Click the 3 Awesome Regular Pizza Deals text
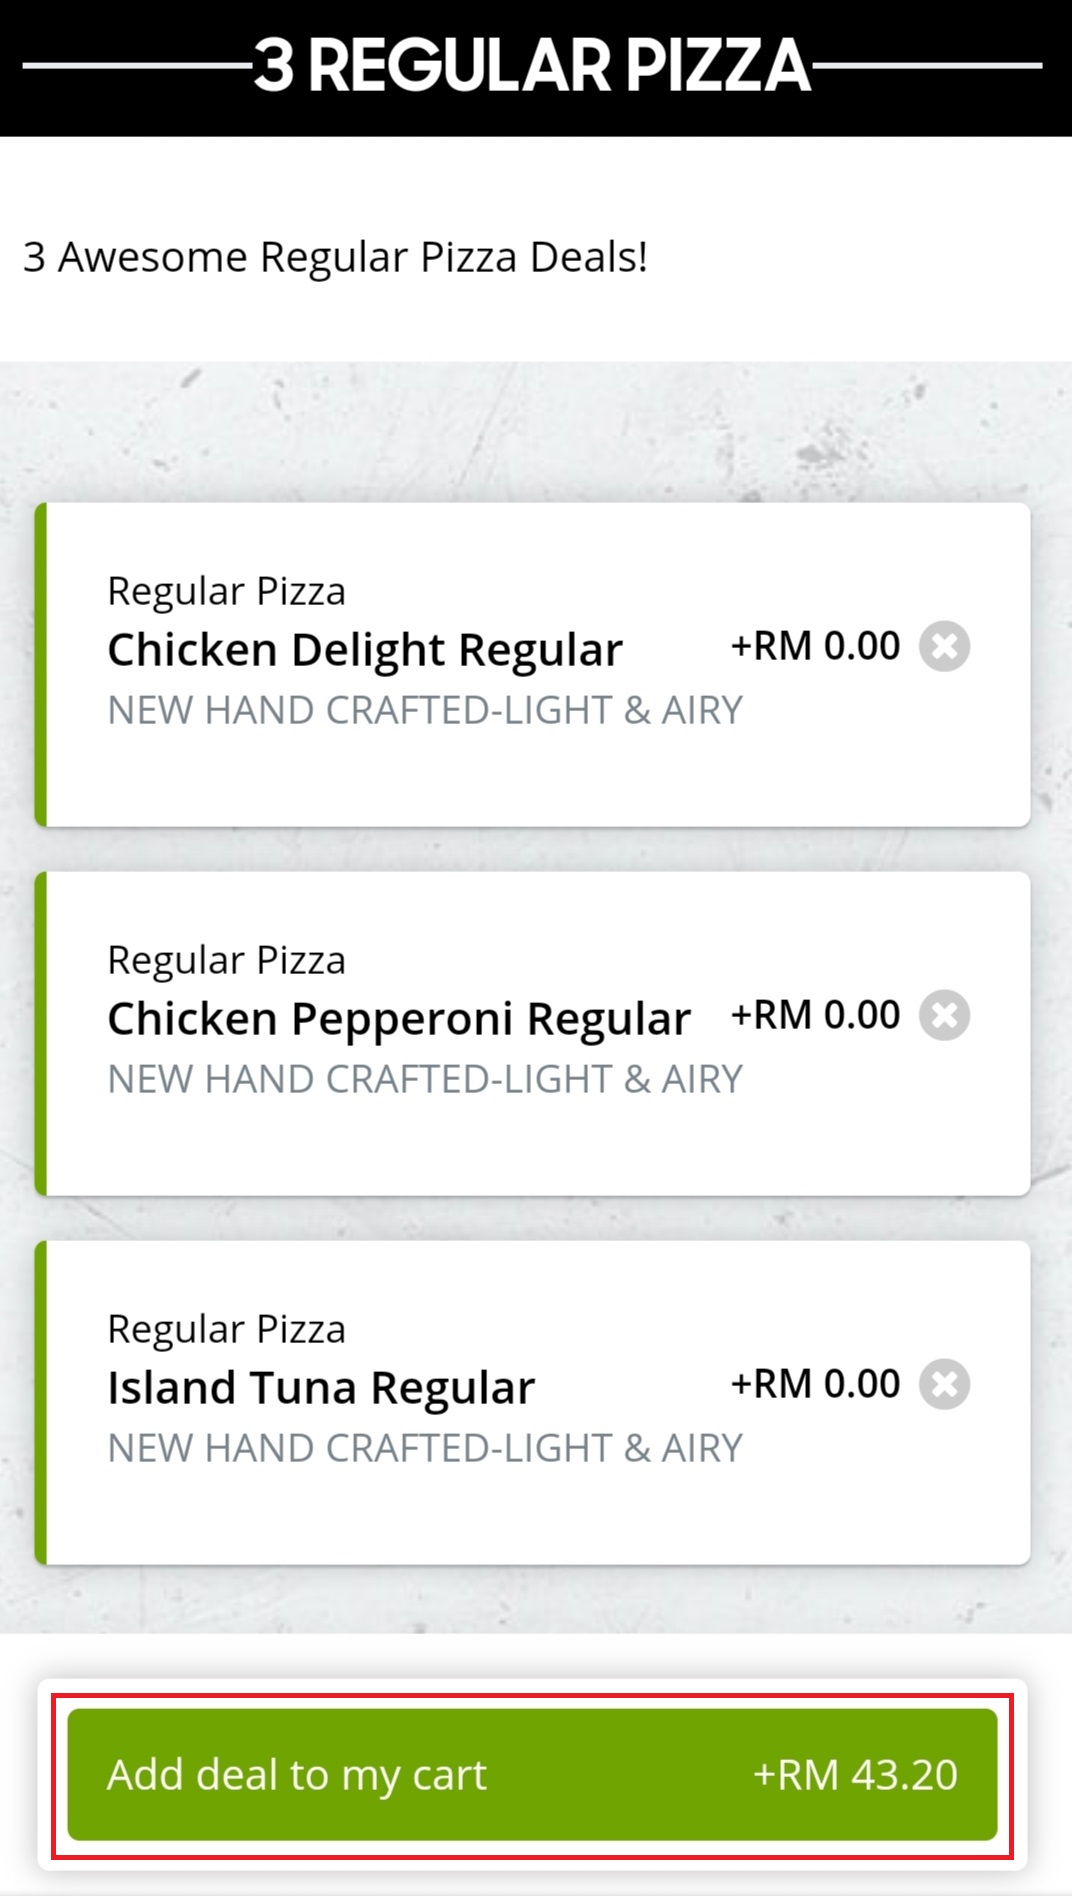 [336, 257]
